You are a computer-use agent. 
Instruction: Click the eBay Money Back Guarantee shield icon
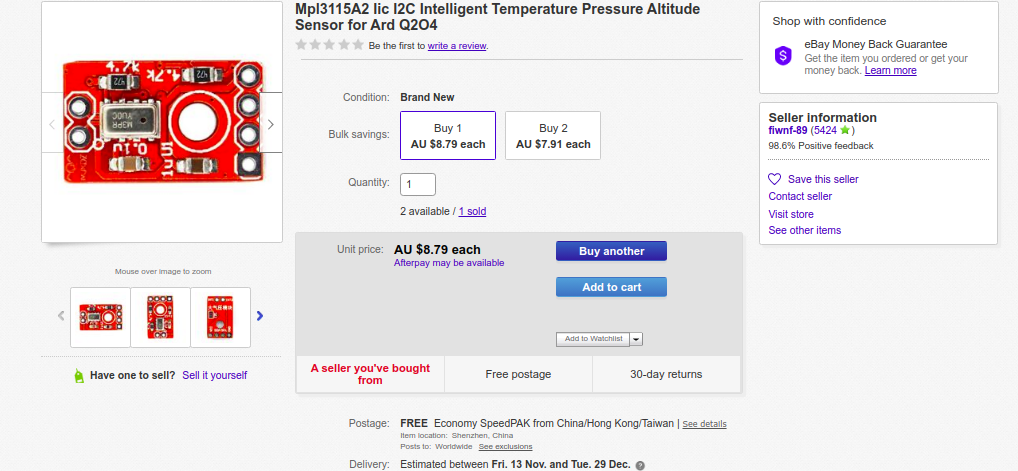[784, 56]
